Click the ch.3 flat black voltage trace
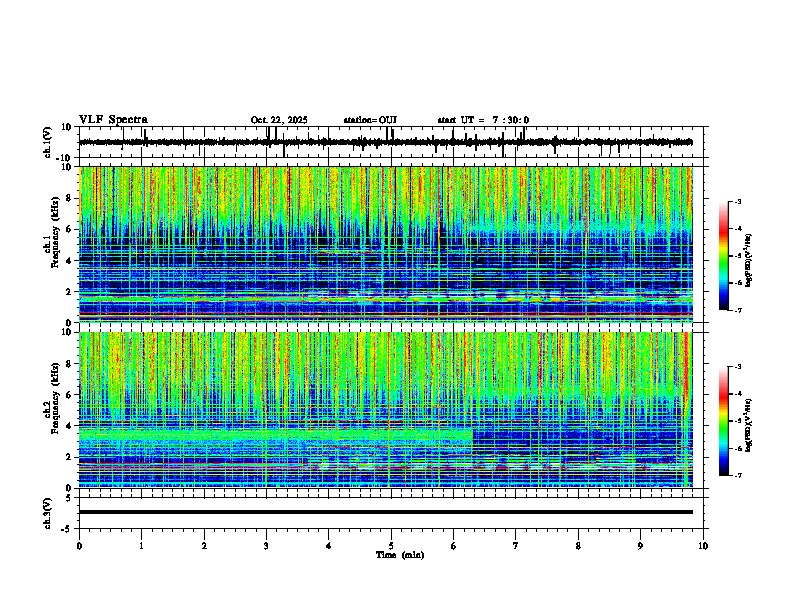 pyautogui.click(x=386, y=512)
